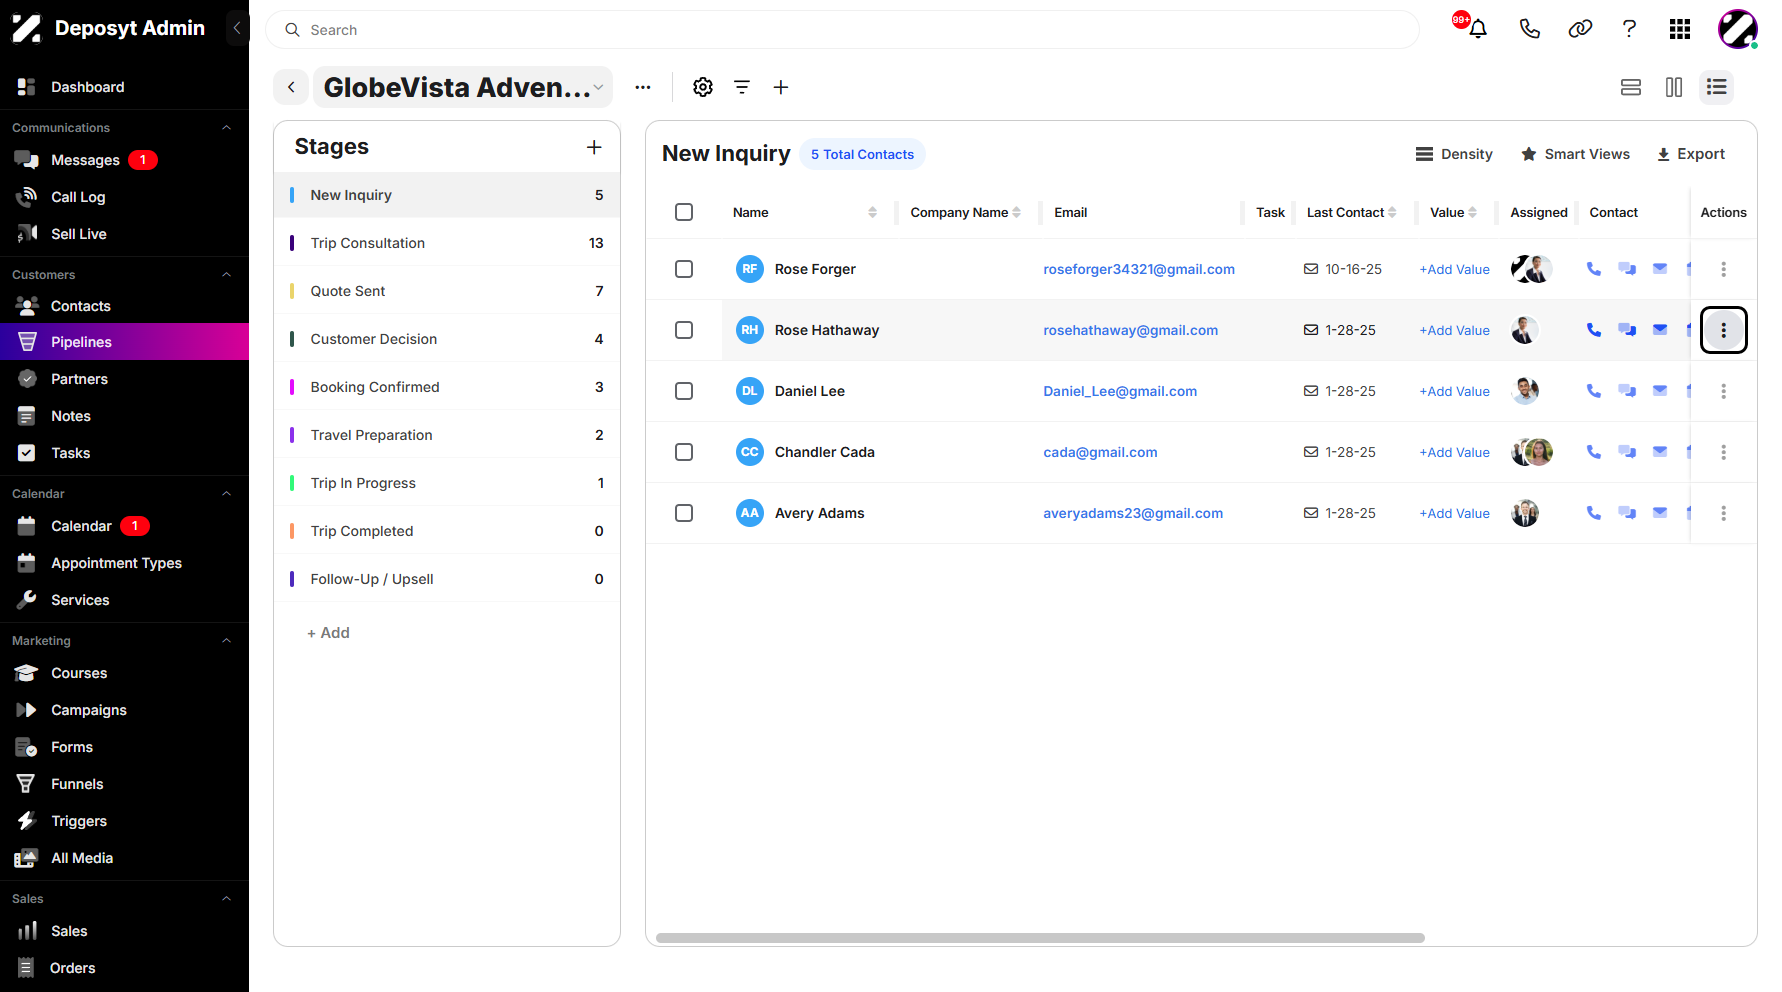Tick the Chandler Cada checkbox
The image size is (1782, 992).
(684, 452)
